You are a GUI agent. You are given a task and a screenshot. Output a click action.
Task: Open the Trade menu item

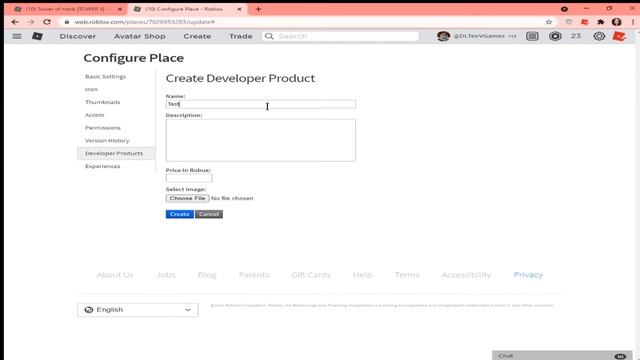[x=240, y=36]
